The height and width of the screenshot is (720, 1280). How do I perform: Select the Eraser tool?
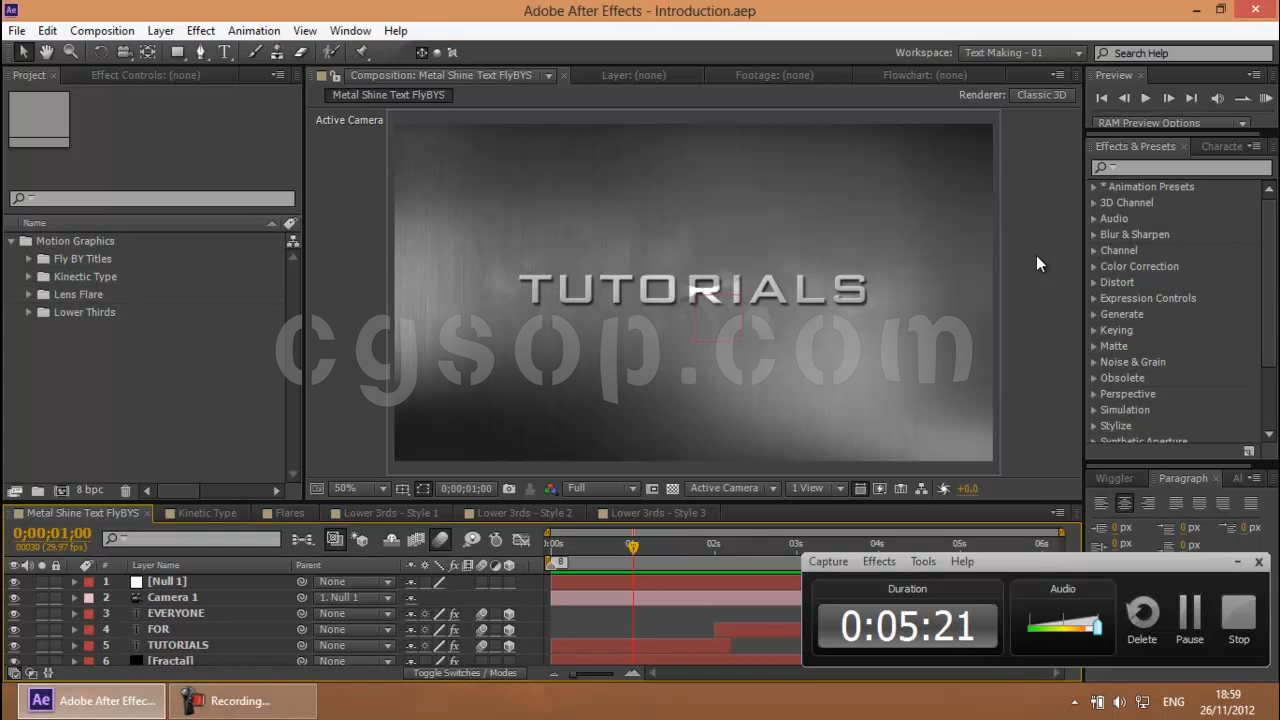301,52
